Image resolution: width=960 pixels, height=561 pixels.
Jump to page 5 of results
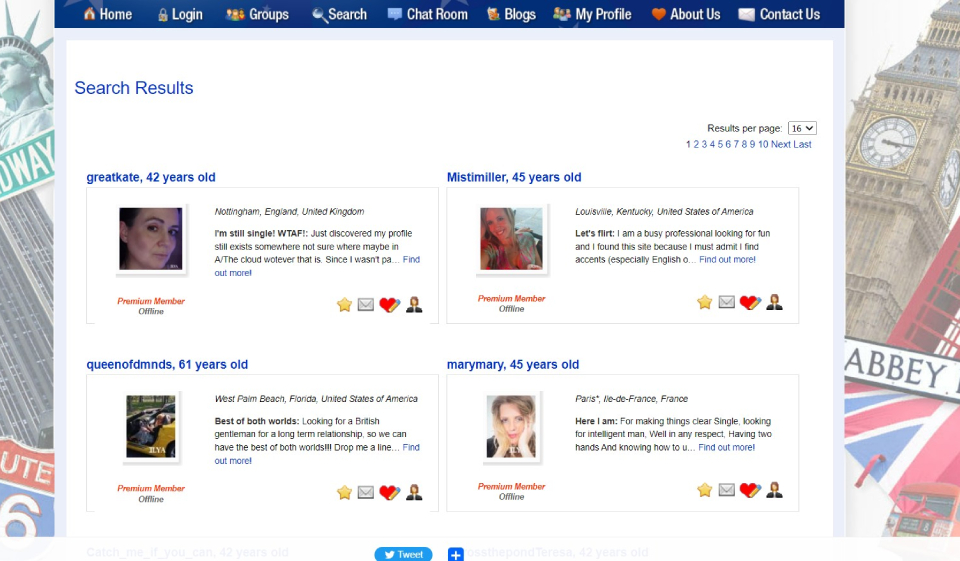pos(720,144)
